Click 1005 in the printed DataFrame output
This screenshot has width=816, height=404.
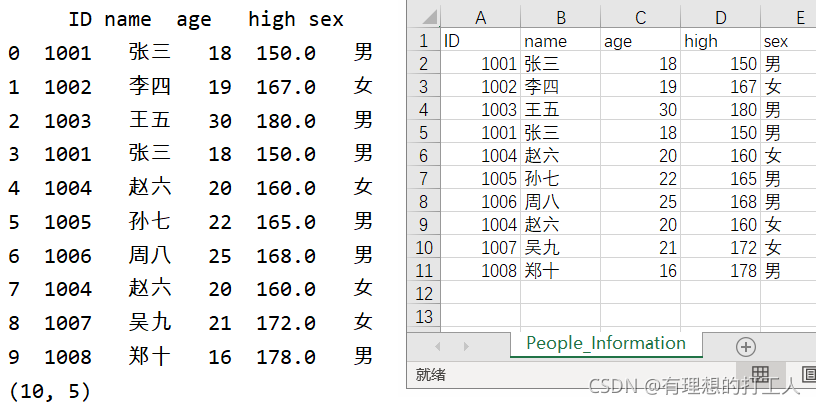pos(68,222)
